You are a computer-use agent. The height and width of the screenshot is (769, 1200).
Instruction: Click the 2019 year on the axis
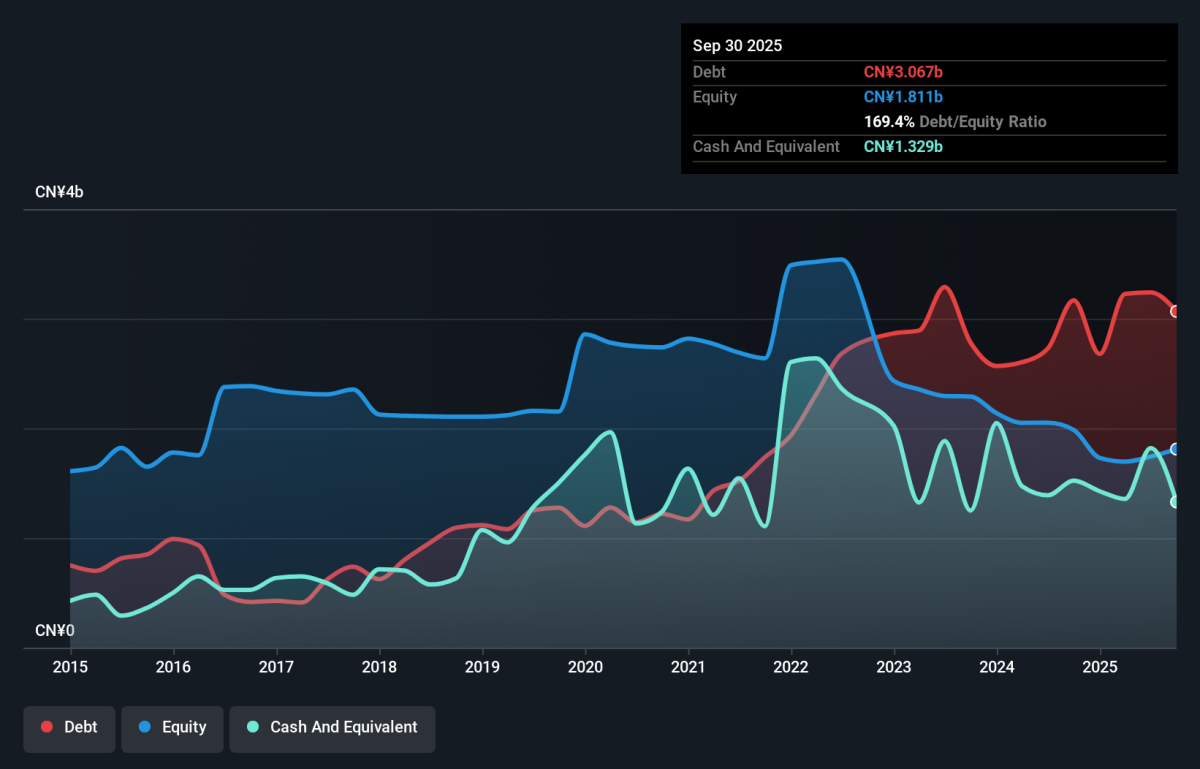(x=482, y=667)
